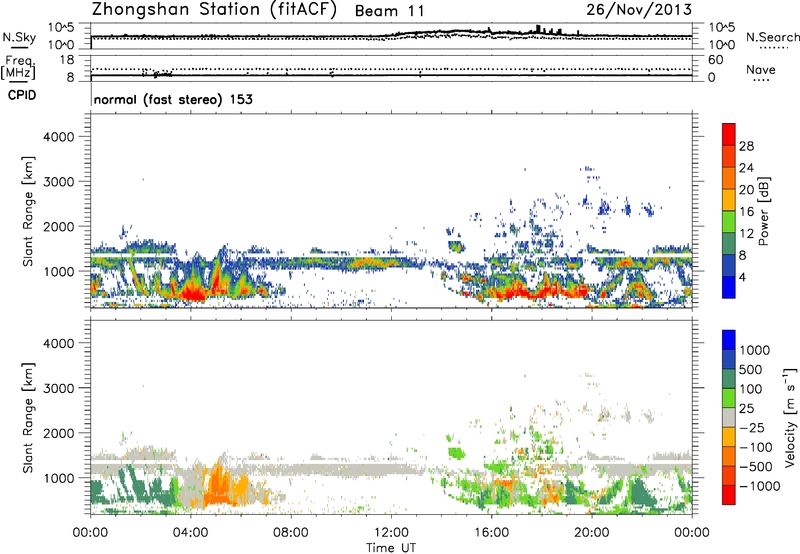Select the 'Freq. [MHz]' axis label

point(19,67)
